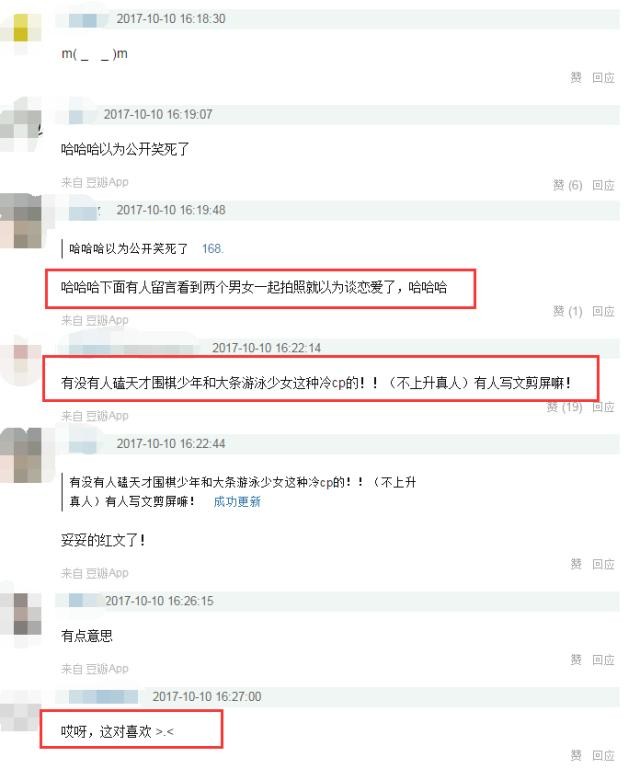
Task: Like the 16:18:30 comment with 赞
Action: [x=576, y=77]
